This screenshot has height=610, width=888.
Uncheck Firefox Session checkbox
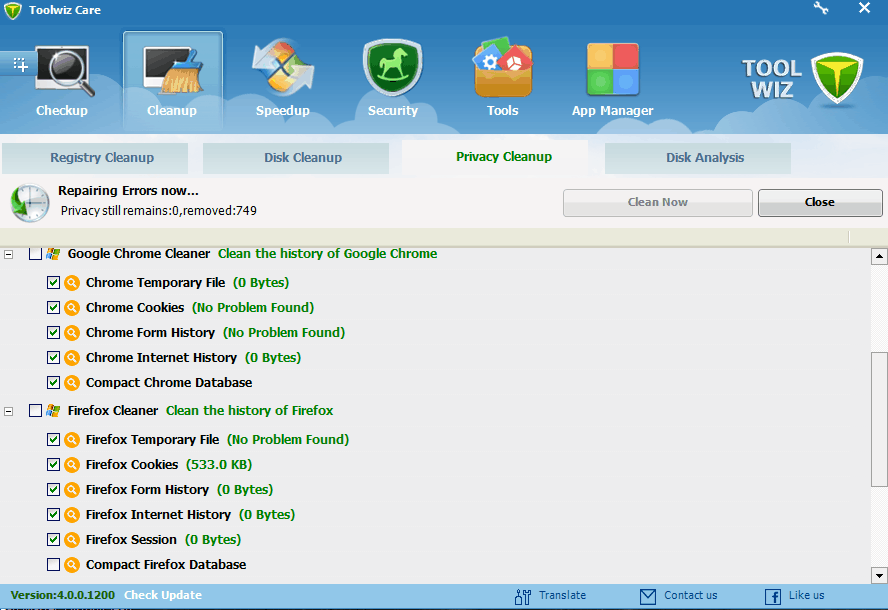pos(53,540)
